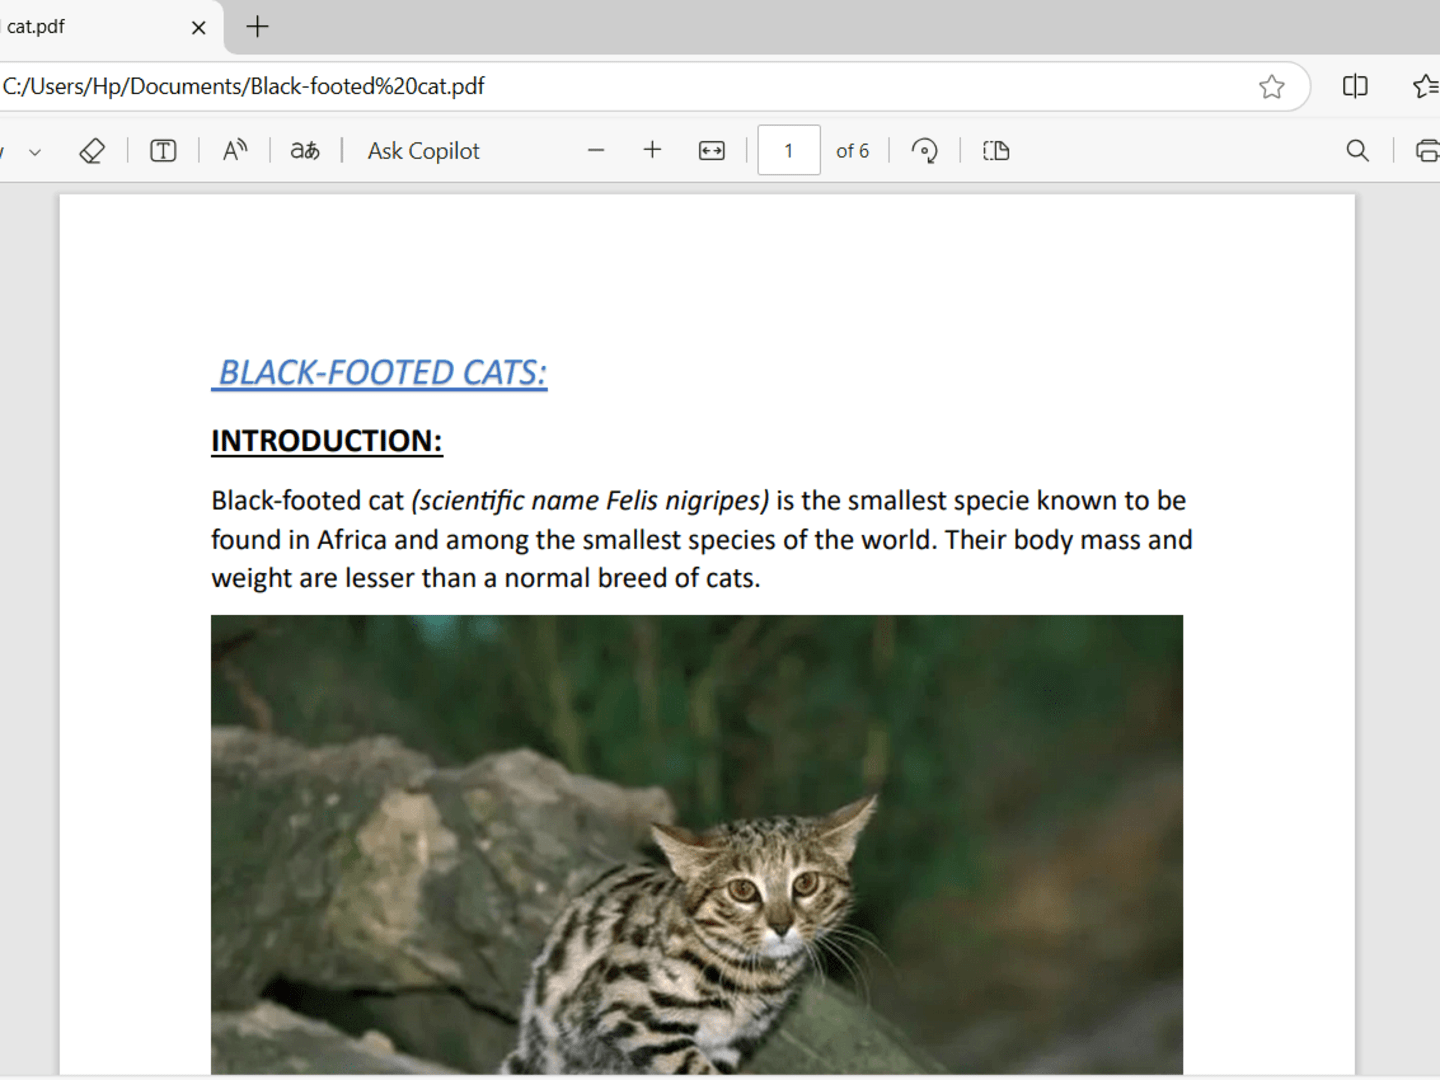Click the BLACK-FOOTED CATS heading
The height and width of the screenshot is (1080, 1440).
tap(380, 373)
